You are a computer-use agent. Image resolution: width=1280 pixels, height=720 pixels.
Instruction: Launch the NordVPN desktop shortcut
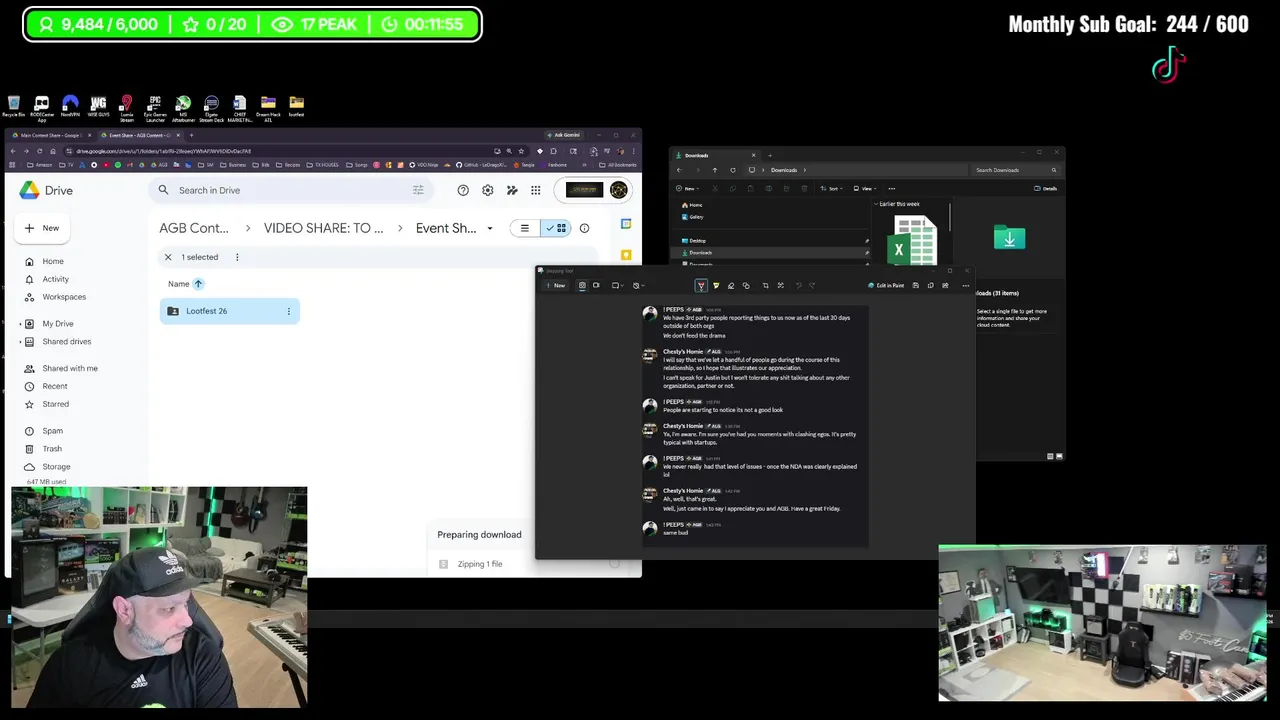70,107
